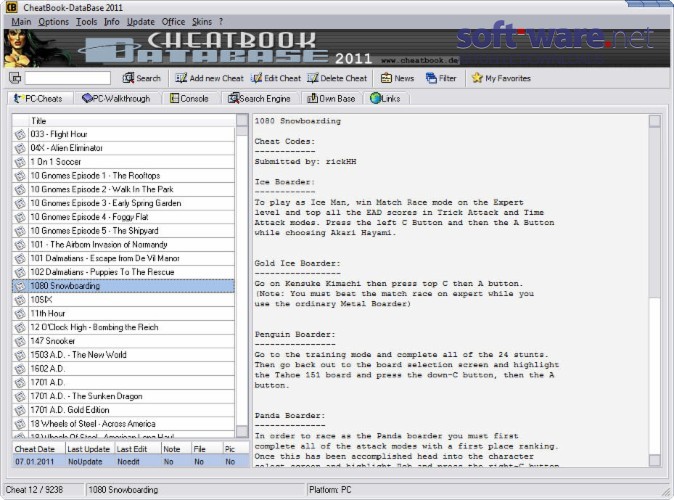The width and height of the screenshot is (674, 500).
Task: Click the Note column header
Action: [176, 449]
